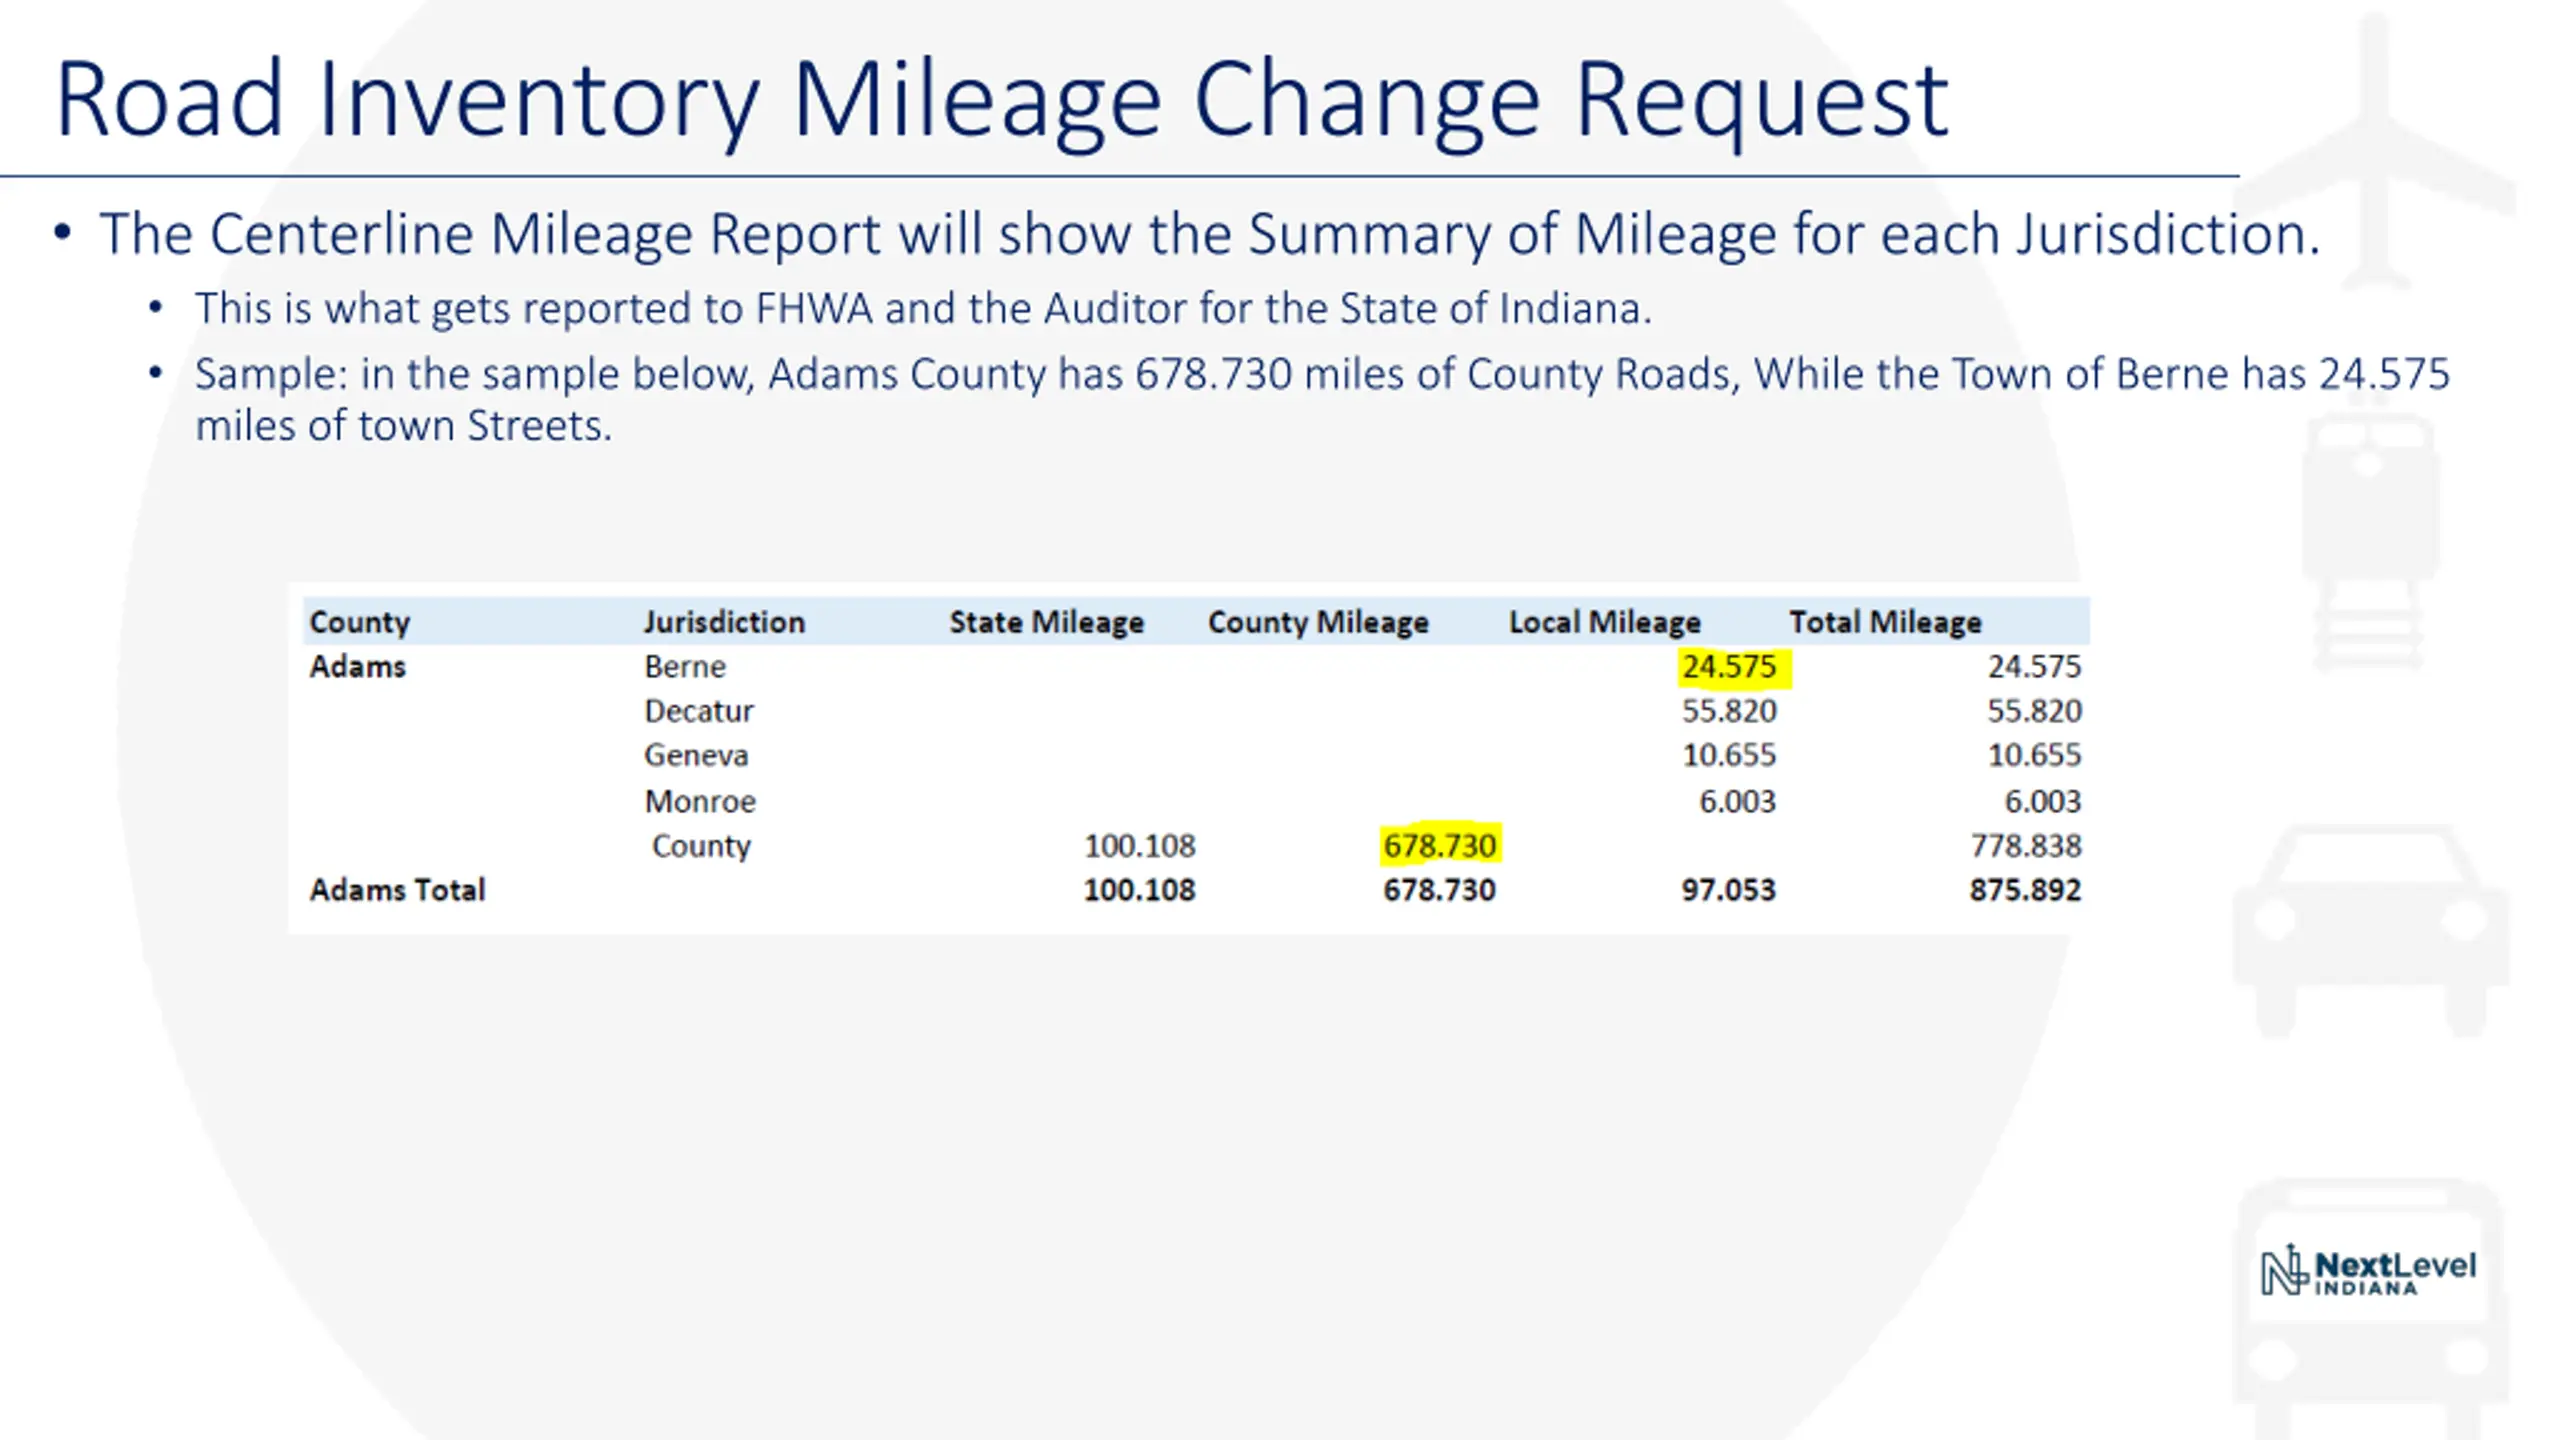Click Decatur's total mileage 55.820
The width and height of the screenshot is (2560, 1440).
point(2034,711)
